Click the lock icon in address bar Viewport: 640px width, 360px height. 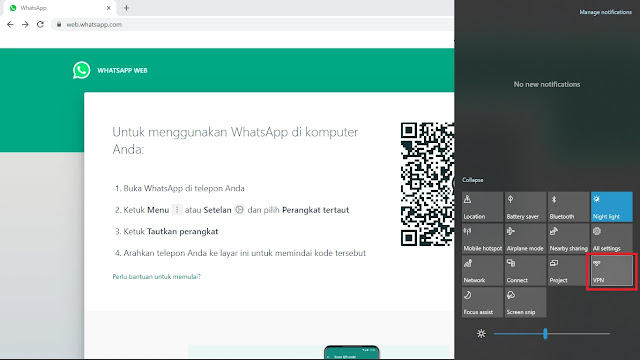pyautogui.click(x=59, y=24)
